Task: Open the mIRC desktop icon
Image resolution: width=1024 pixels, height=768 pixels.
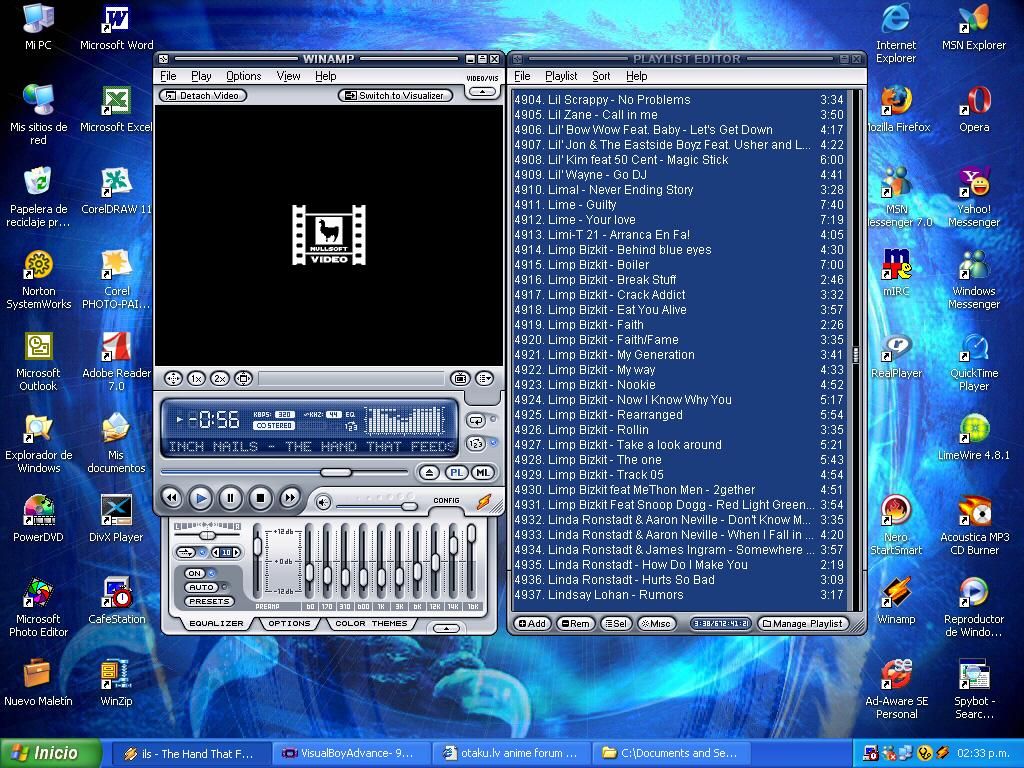Action: [x=896, y=272]
